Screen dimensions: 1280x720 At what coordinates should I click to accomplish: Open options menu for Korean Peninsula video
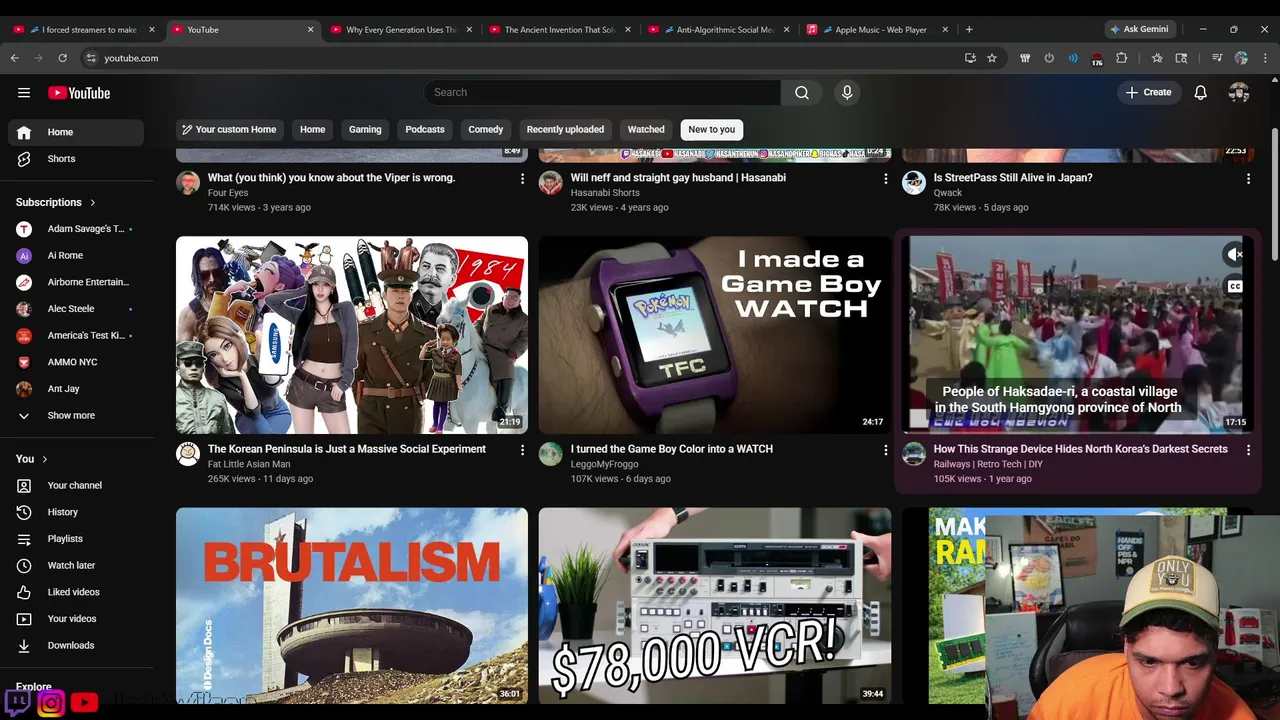point(522,450)
